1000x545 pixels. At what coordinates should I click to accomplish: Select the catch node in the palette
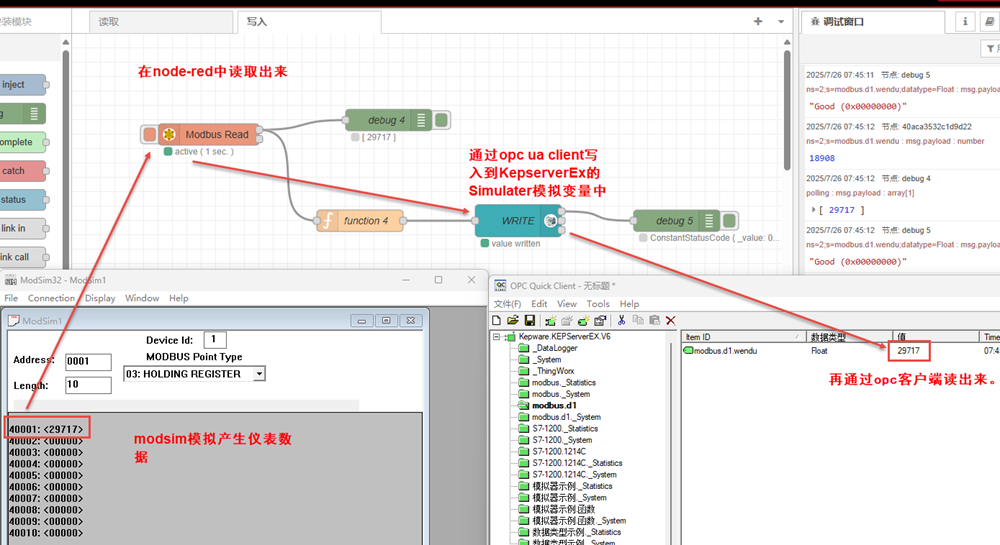tap(22, 171)
